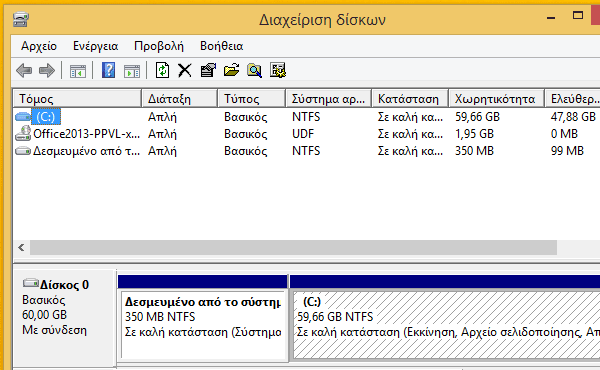Viewport: 600px width, 370px height.
Task: Sort by the Ελεύθερ... column header
Action: click(572, 99)
